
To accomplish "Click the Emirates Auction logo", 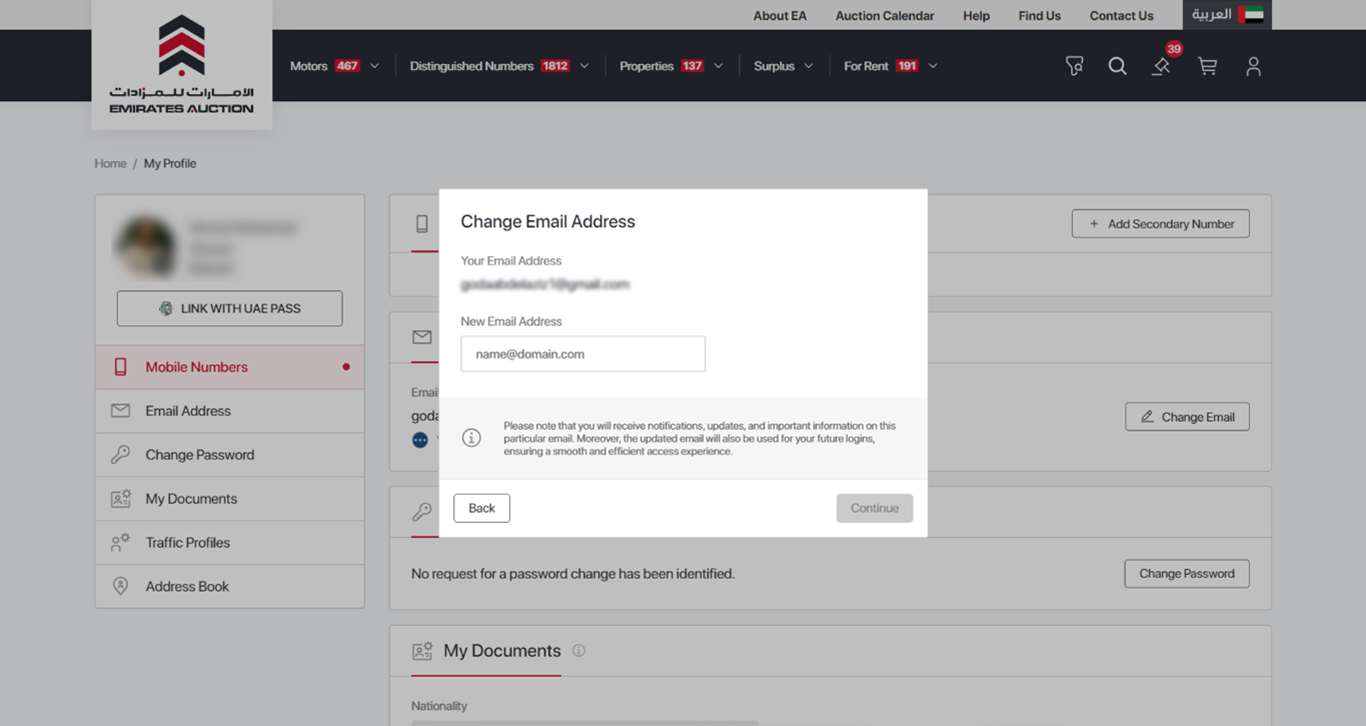I will coord(182,65).
